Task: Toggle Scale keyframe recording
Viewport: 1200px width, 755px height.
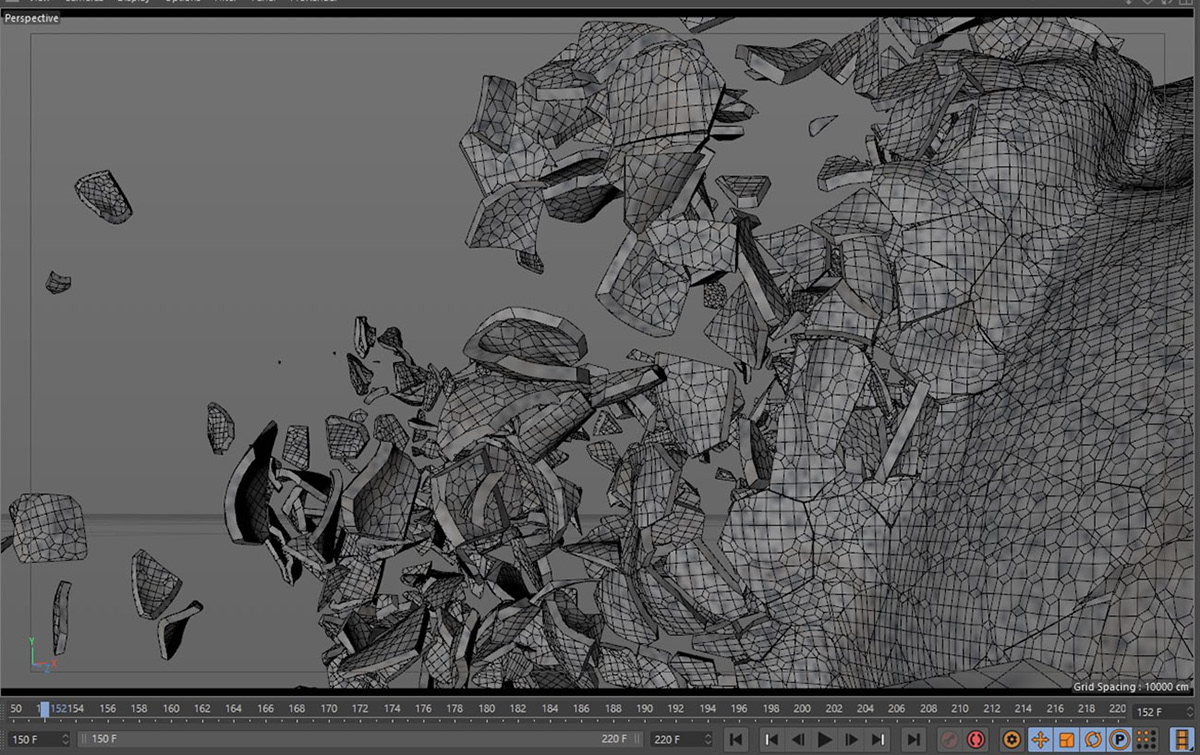Action: 1066,740
